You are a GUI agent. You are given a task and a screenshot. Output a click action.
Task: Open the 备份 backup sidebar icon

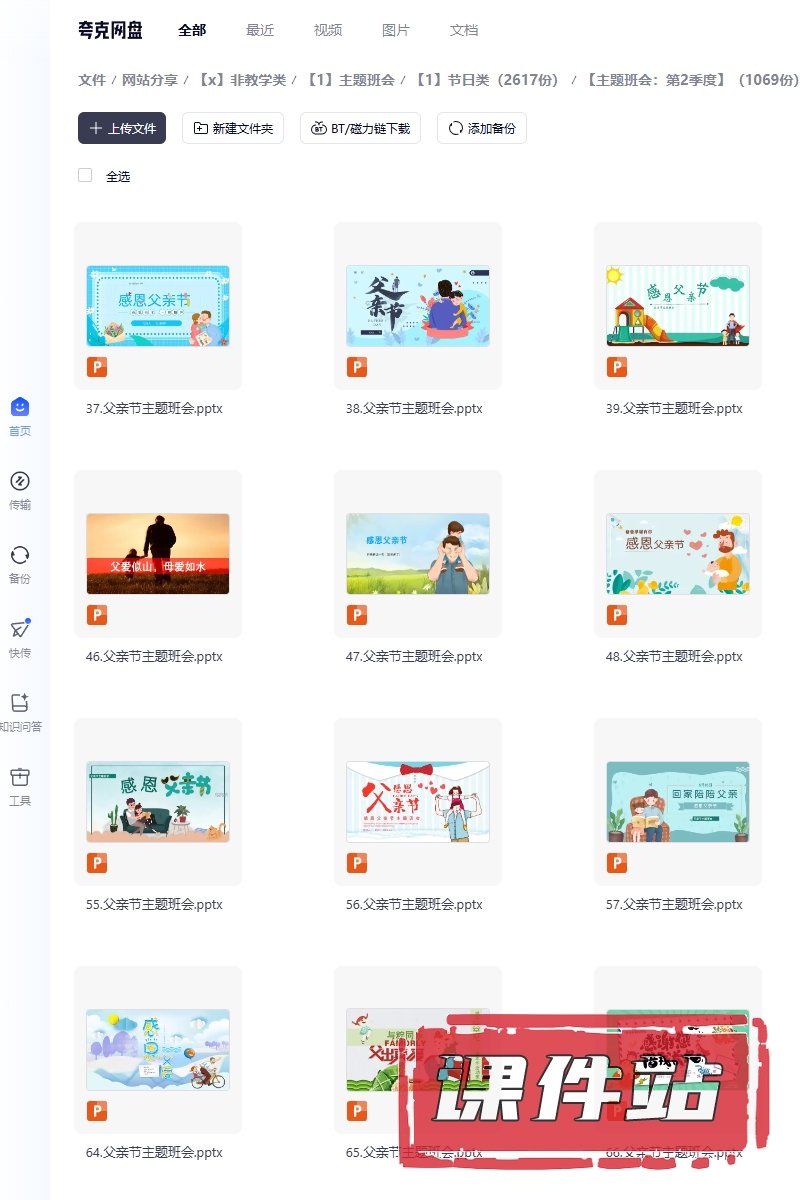click(x=20, y=555)
